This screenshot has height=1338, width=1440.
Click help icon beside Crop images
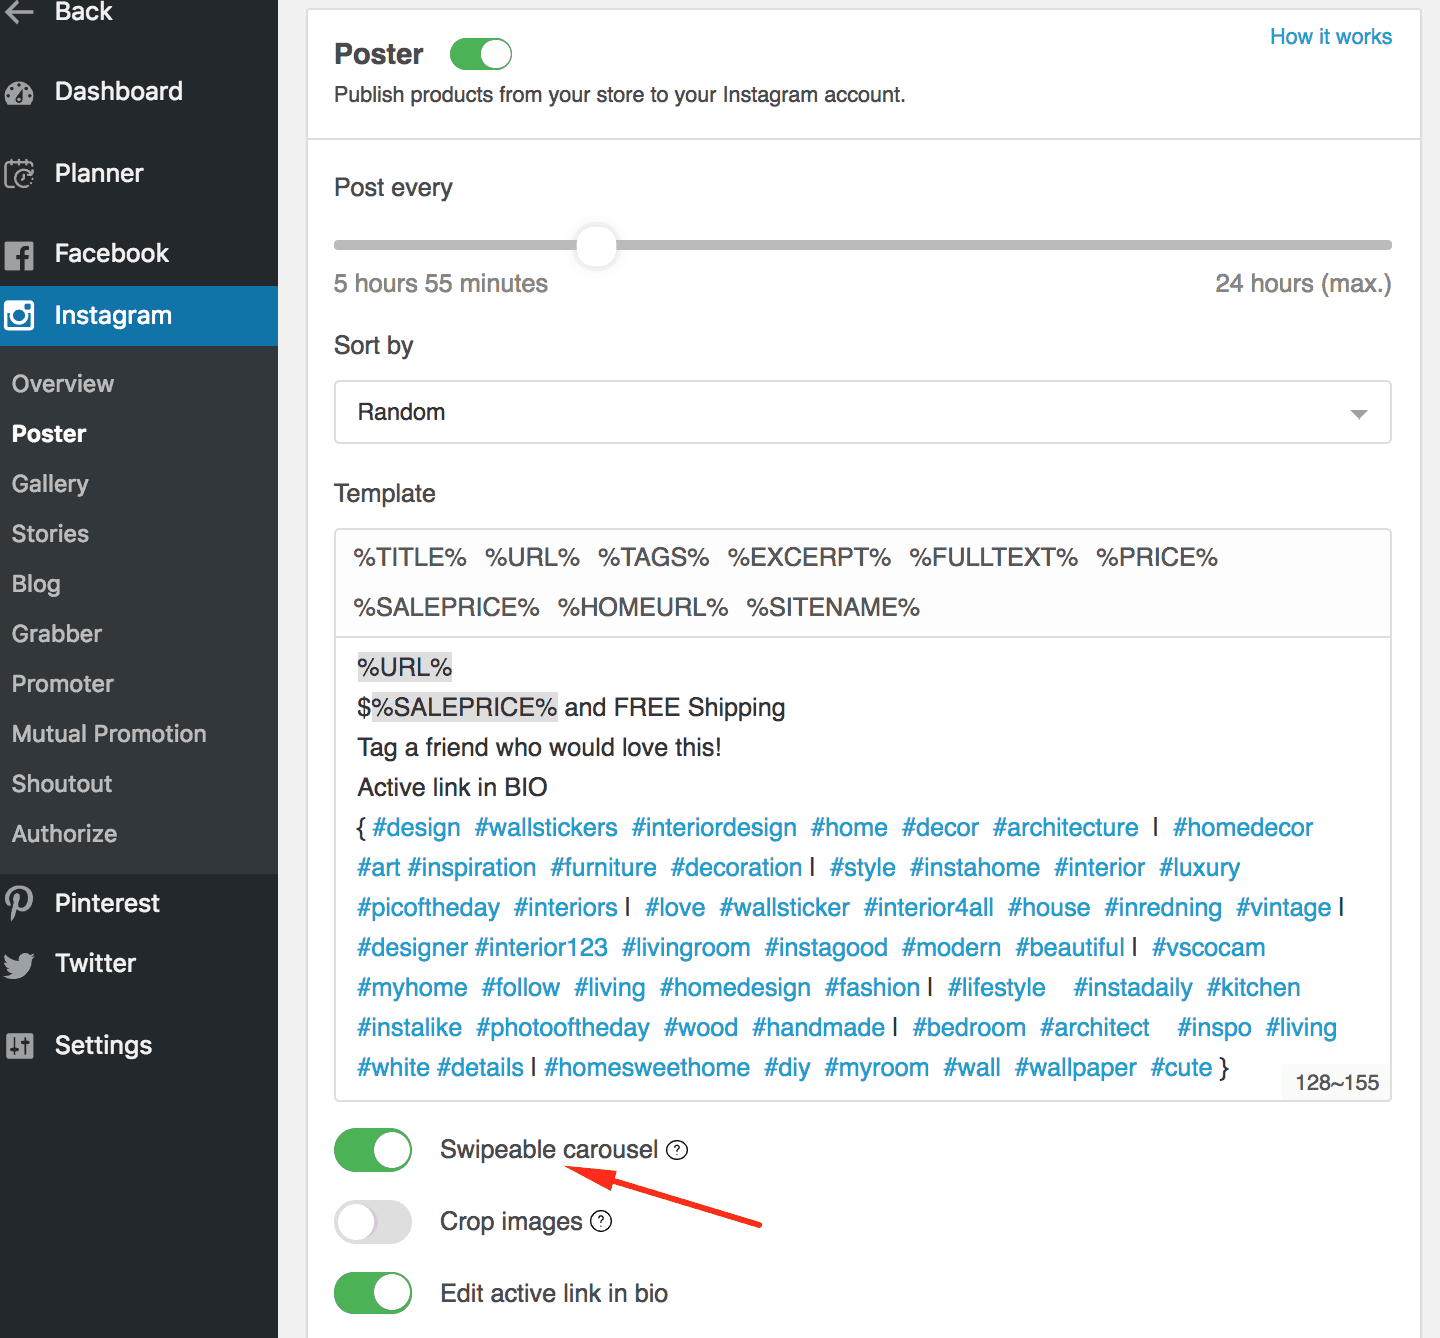pos(601,1222)
